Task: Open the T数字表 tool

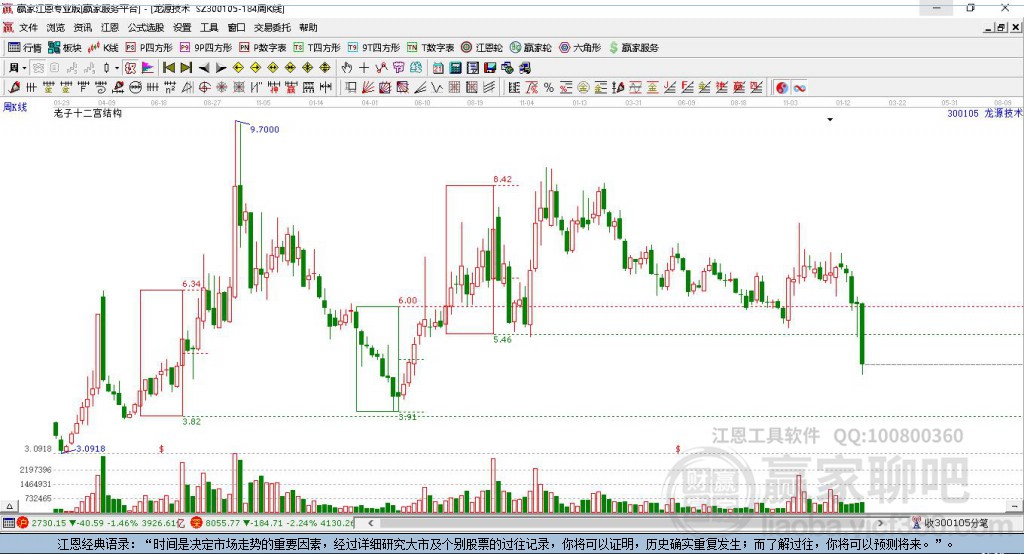Action: coord(430,48)
